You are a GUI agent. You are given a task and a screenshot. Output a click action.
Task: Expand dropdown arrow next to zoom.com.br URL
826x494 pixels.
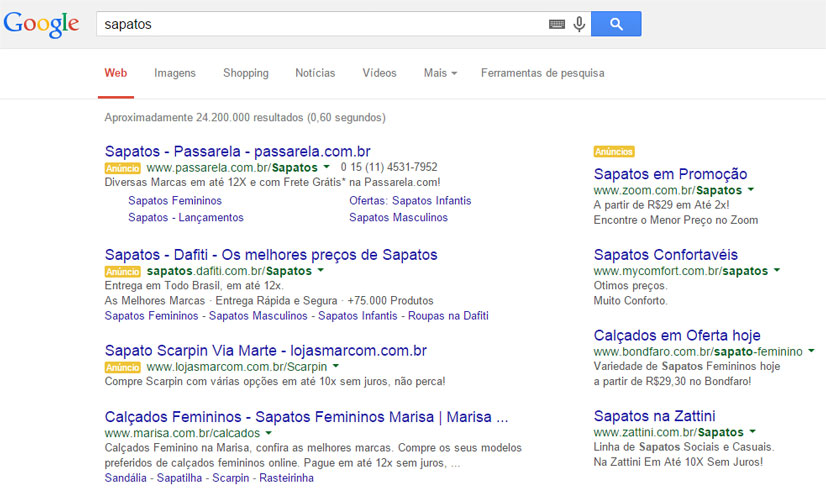point(751,190)
